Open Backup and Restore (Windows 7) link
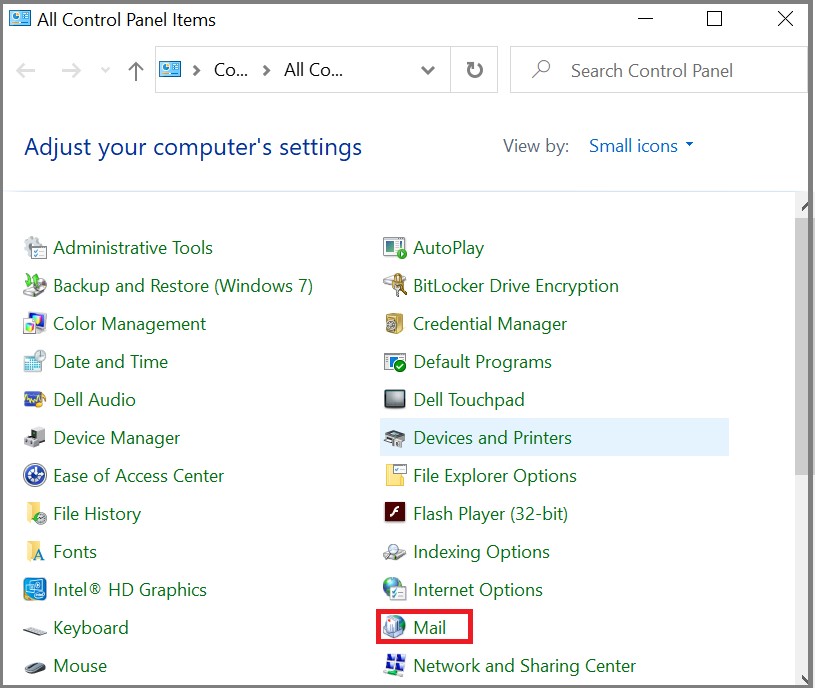815x688 pixels. click(183, 286)
